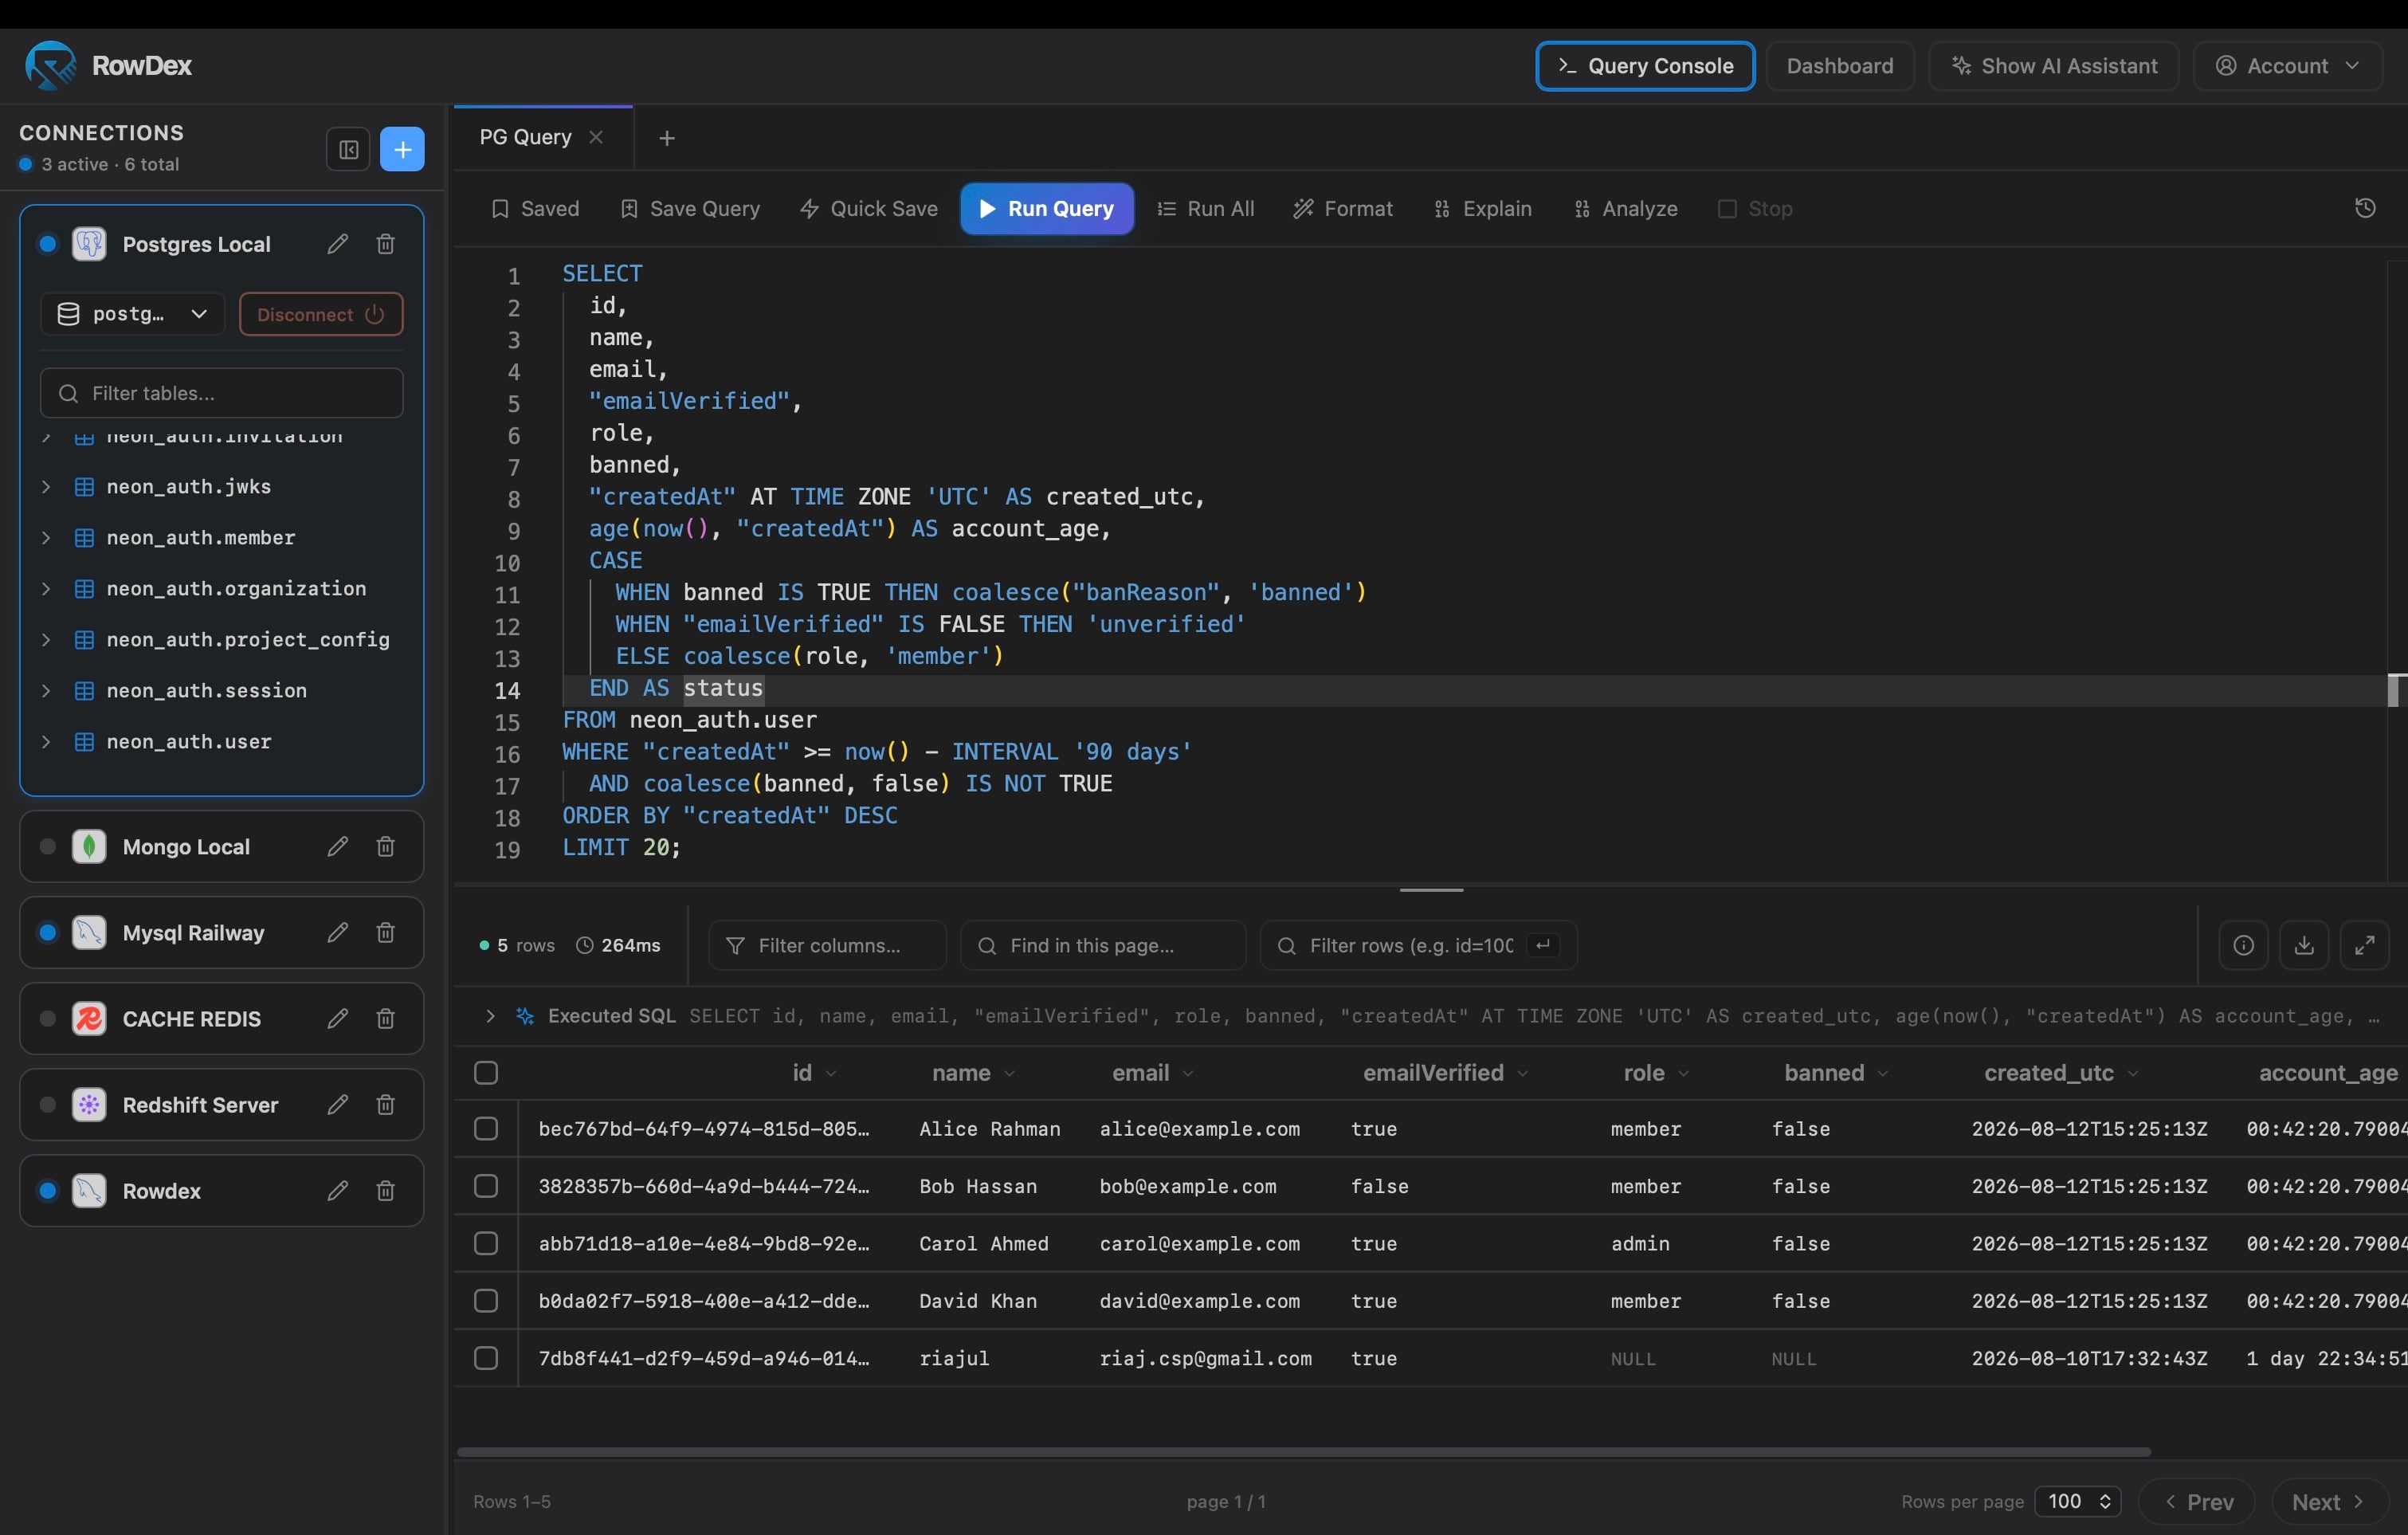Run the query

[x=1047, y=209]
